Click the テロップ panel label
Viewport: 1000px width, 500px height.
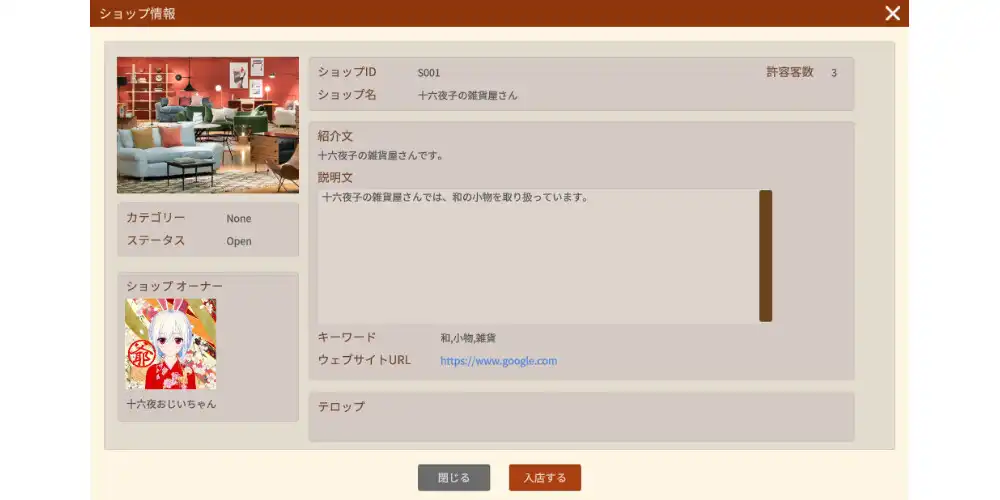pyautogui.click(x=341, y=406)
